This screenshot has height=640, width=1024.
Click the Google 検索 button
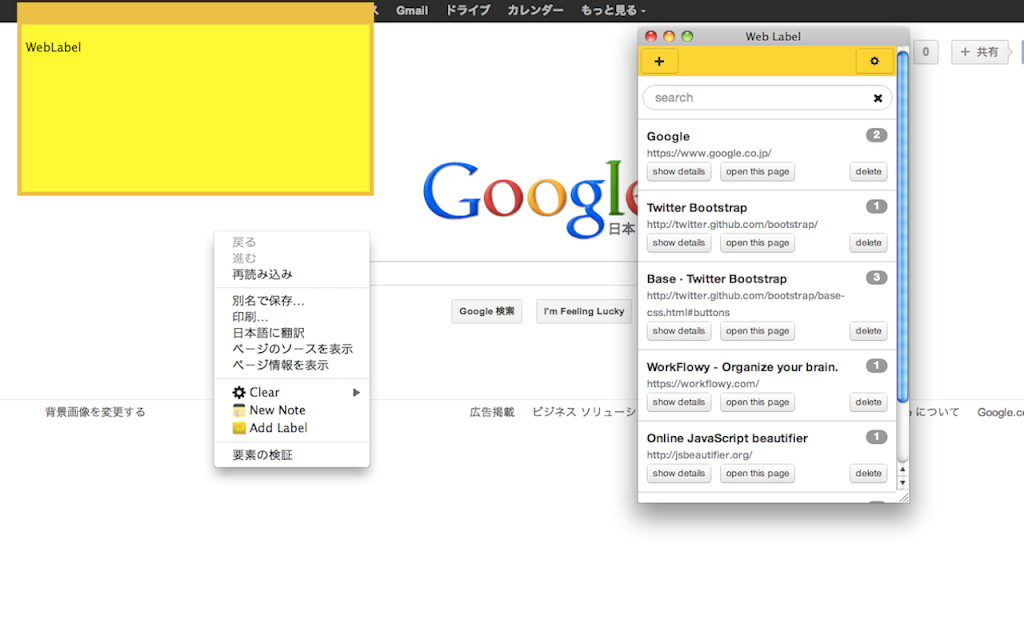[x=487, y=312]
